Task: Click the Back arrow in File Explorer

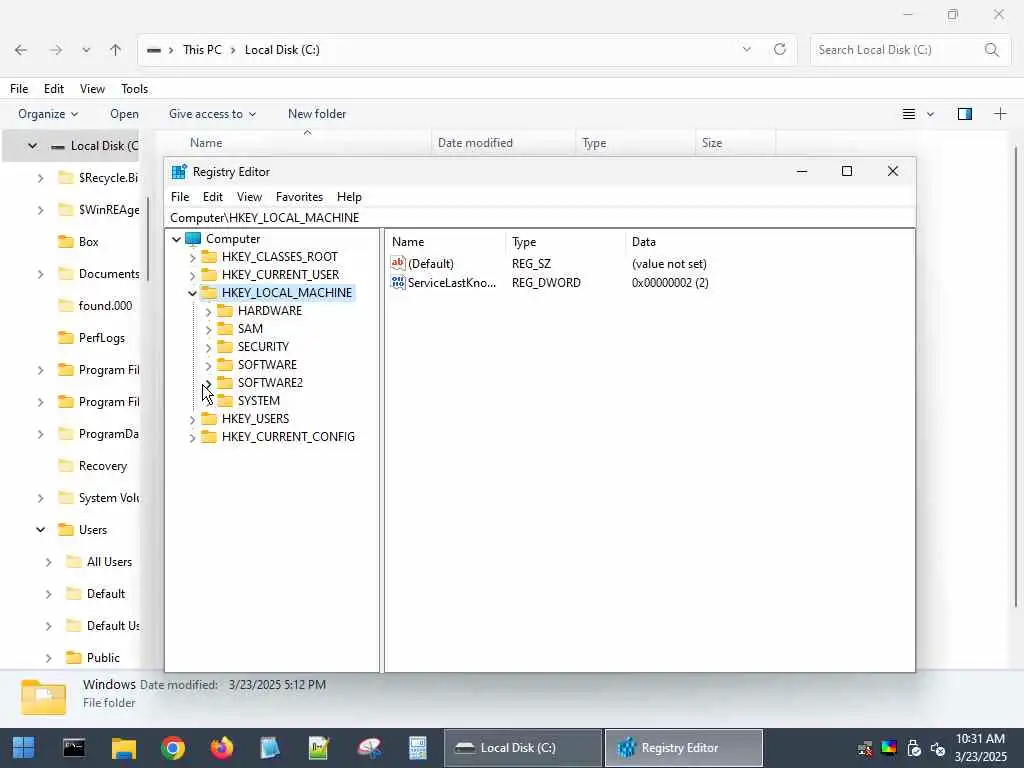Action: click(21, 50)
